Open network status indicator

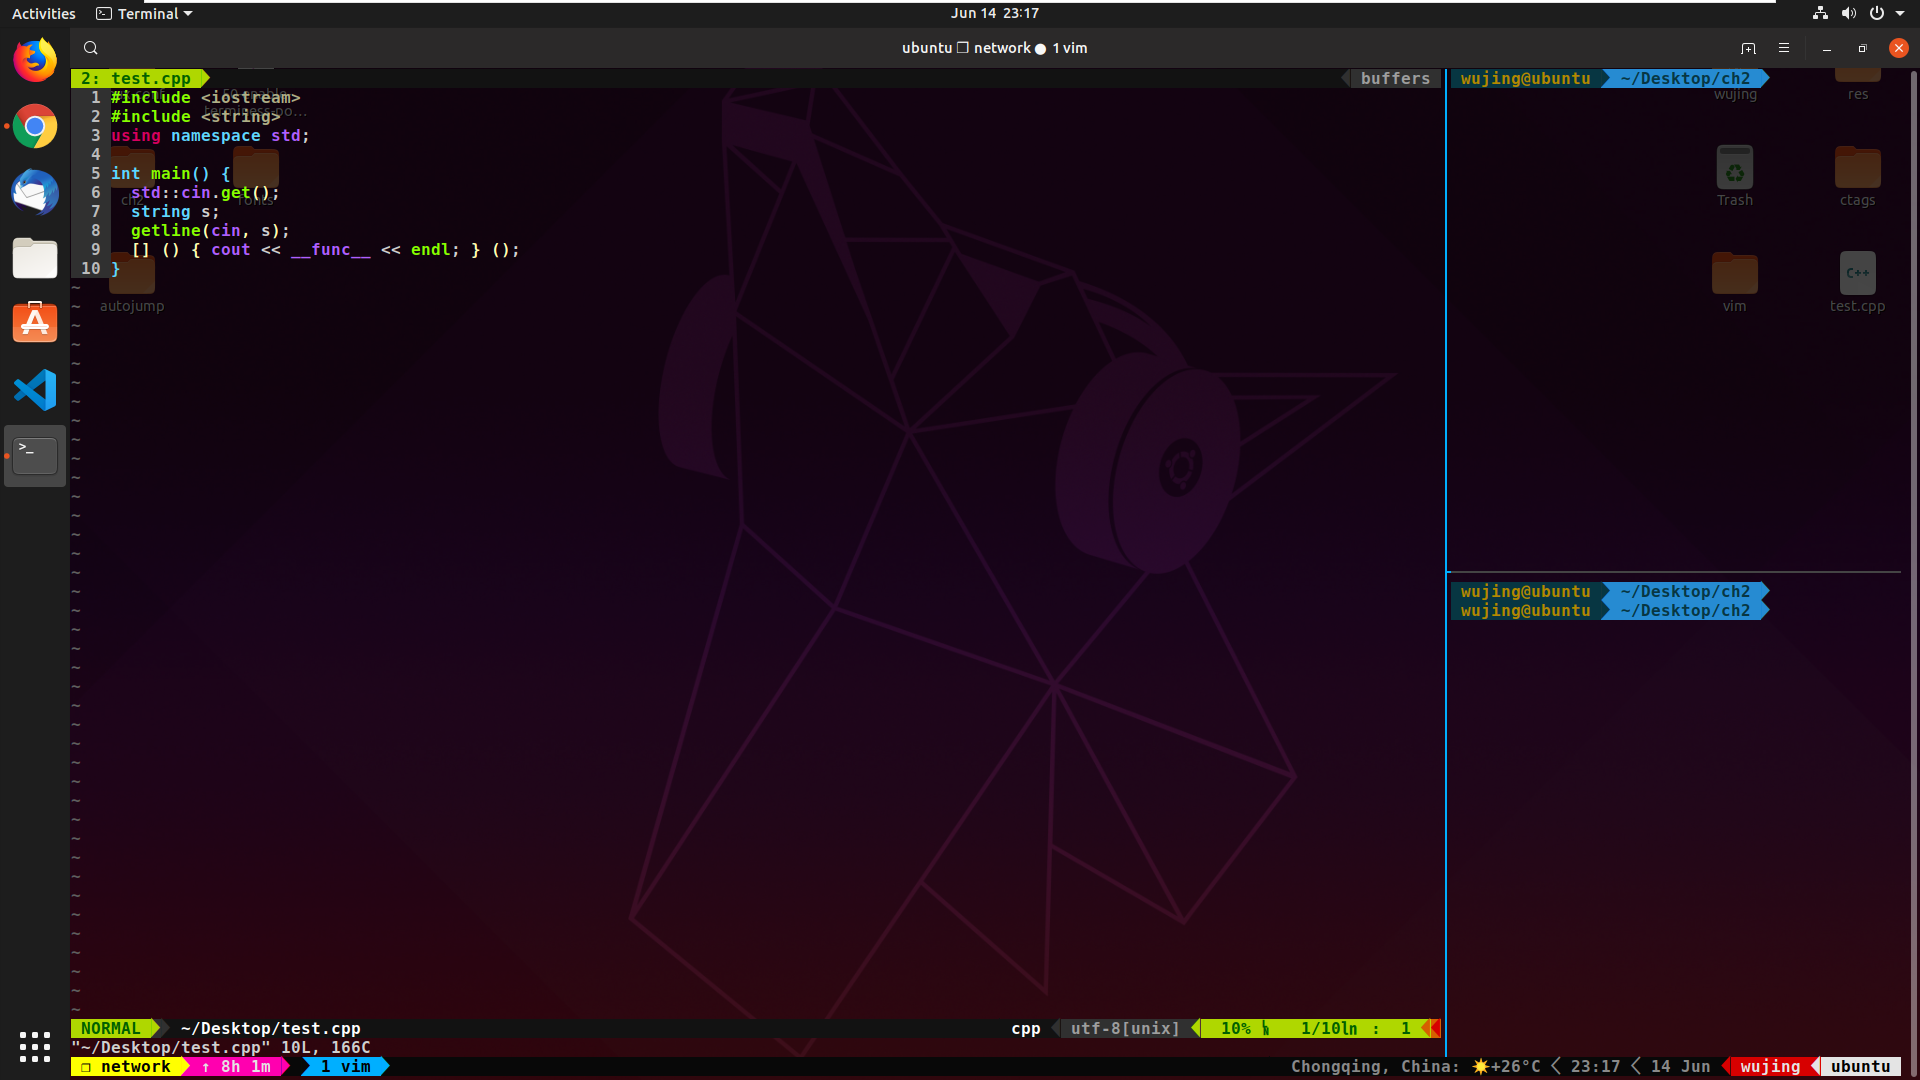(x=1820, y=13)
